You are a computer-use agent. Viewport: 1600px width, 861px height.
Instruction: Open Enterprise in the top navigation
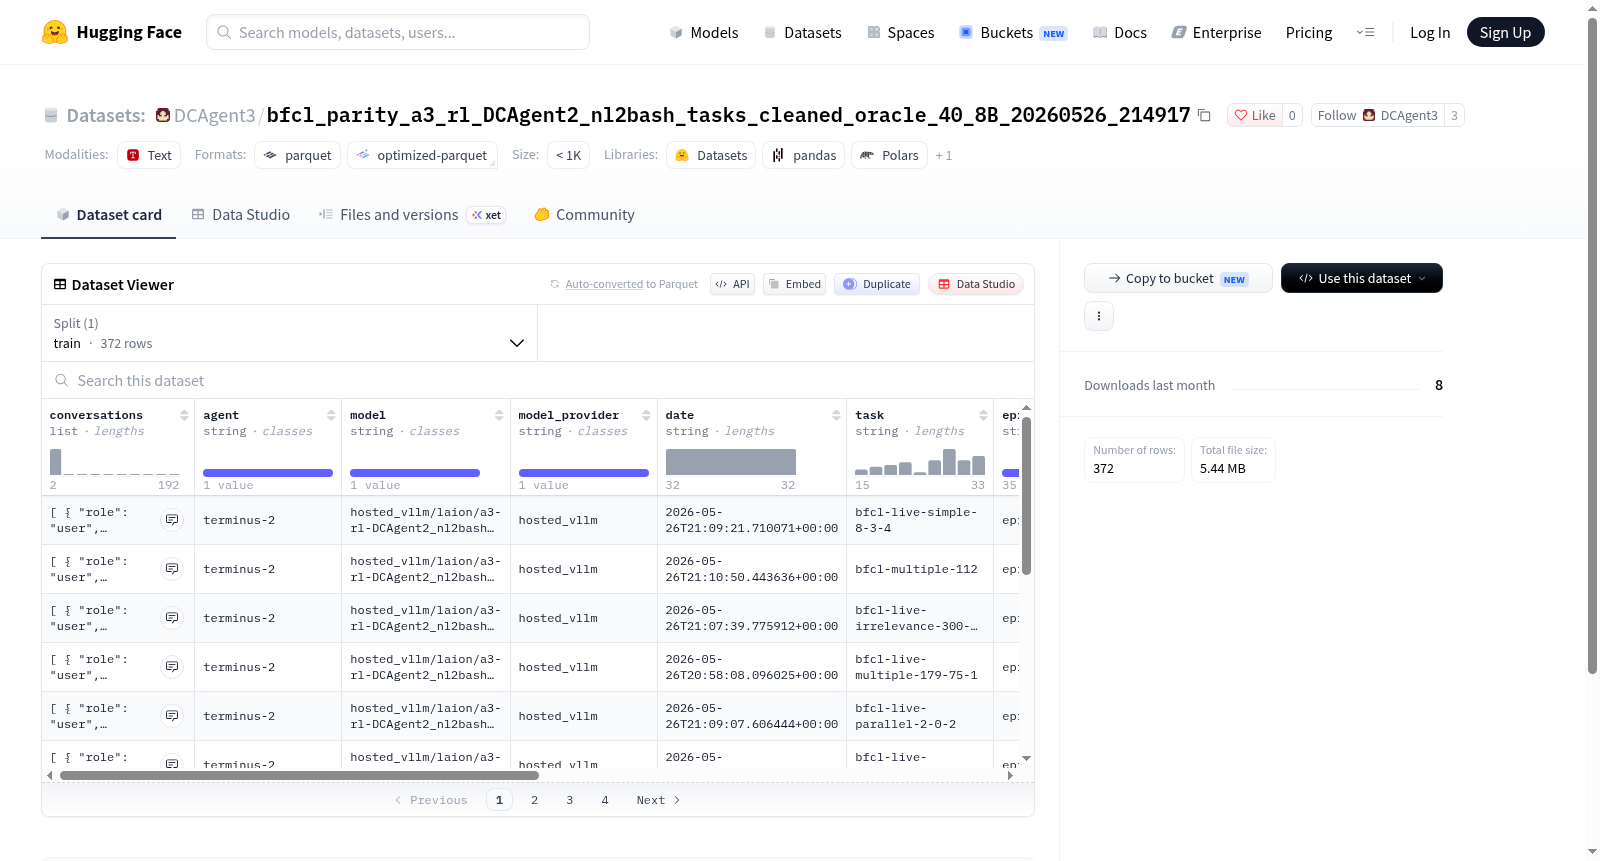click(x=1217, y=33)
